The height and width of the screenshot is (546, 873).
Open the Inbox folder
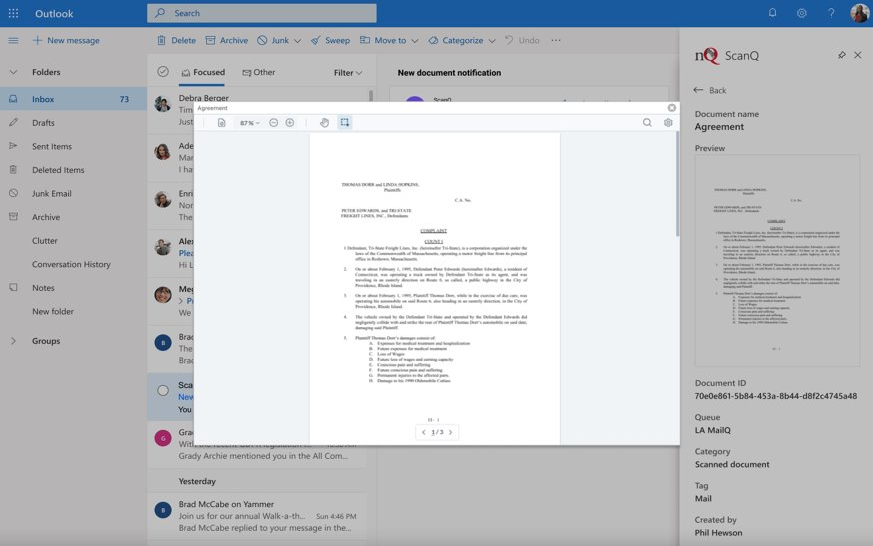pyautogui.click(x=73, y=99)
